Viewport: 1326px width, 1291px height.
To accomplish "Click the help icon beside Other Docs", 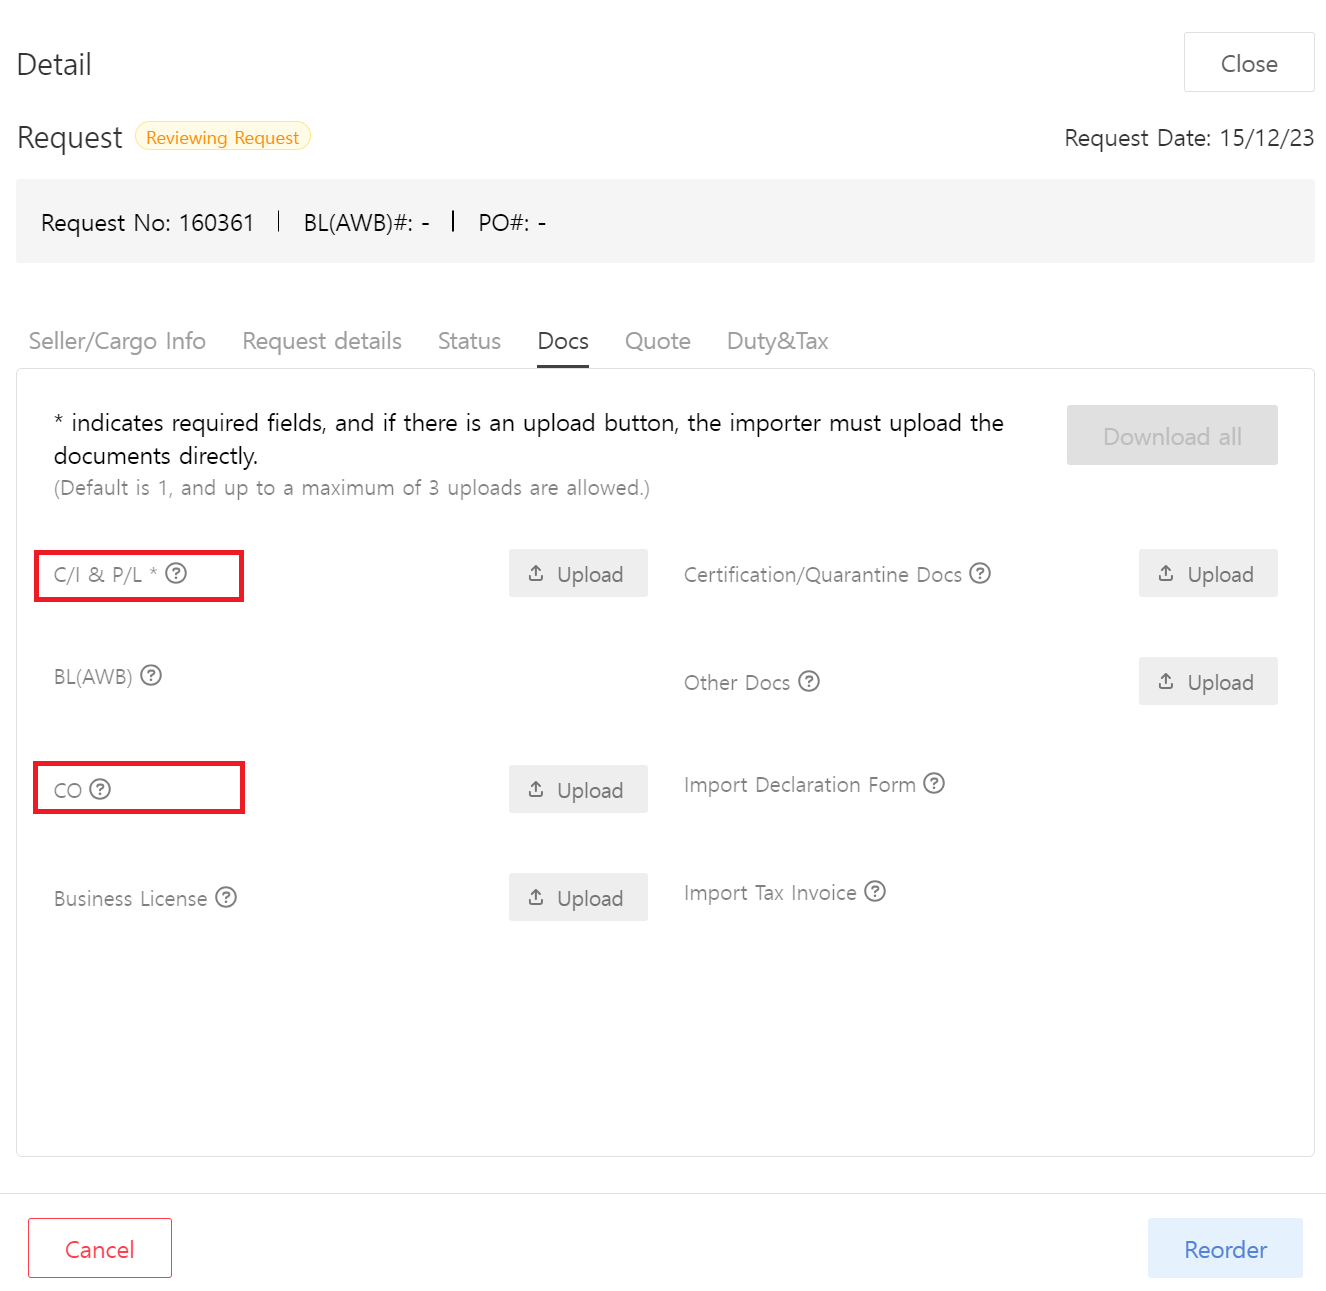I will click(809, 681).
